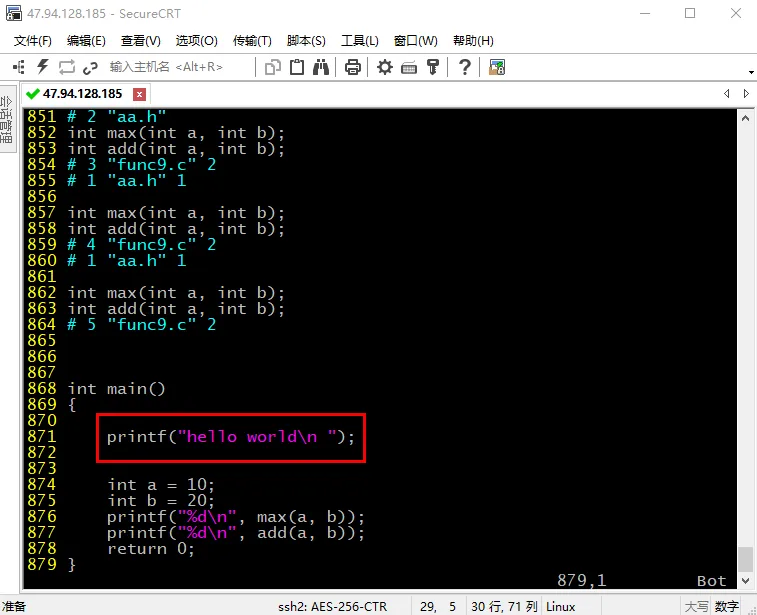Click the SecureFX icon in toolbar
757x615 pixels.
pos(497,67)
